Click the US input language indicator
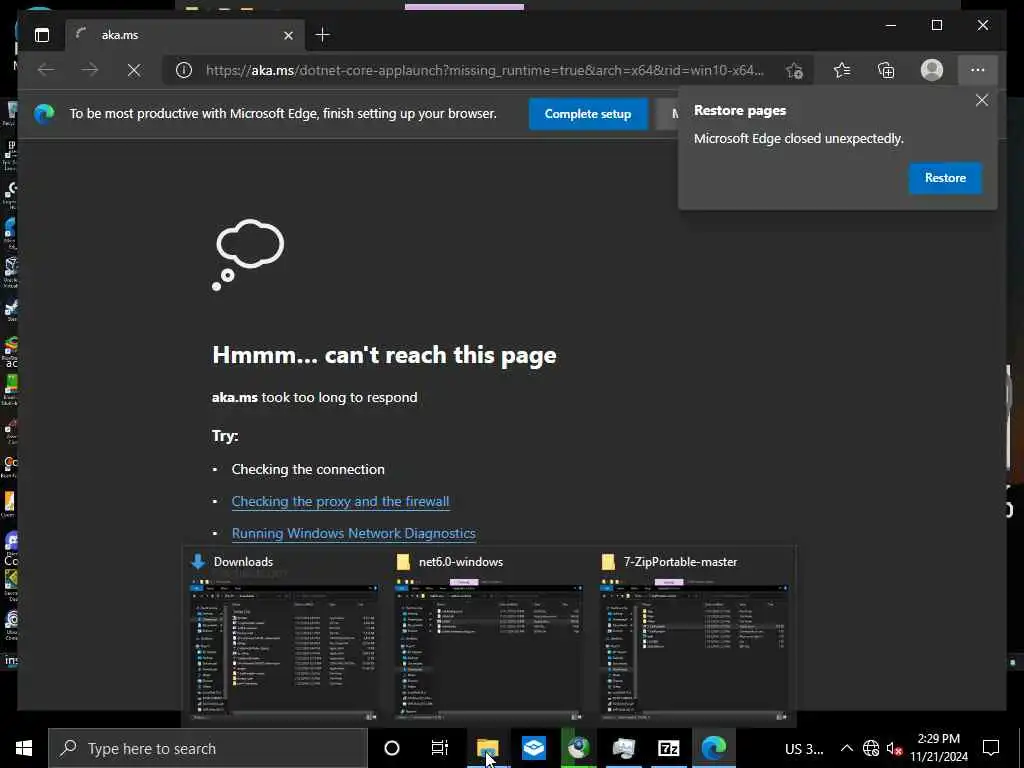This screenshot has height=768, width=1024. [804, 748]
